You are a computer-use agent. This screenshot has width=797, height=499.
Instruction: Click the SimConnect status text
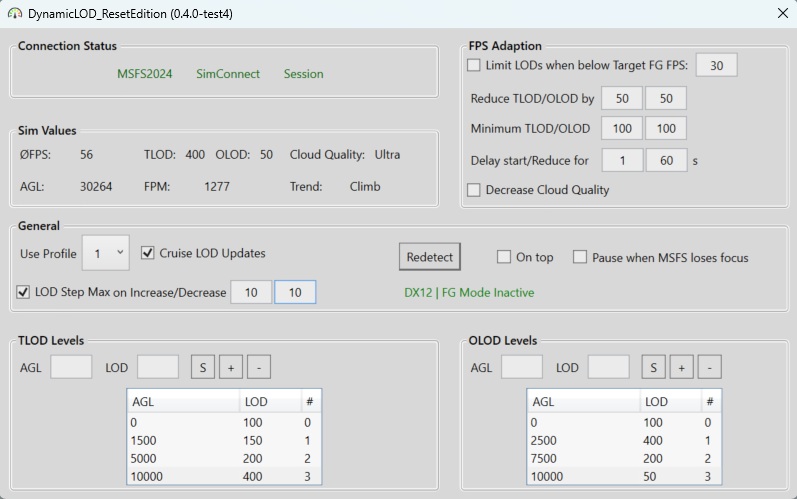coord(228,74)
